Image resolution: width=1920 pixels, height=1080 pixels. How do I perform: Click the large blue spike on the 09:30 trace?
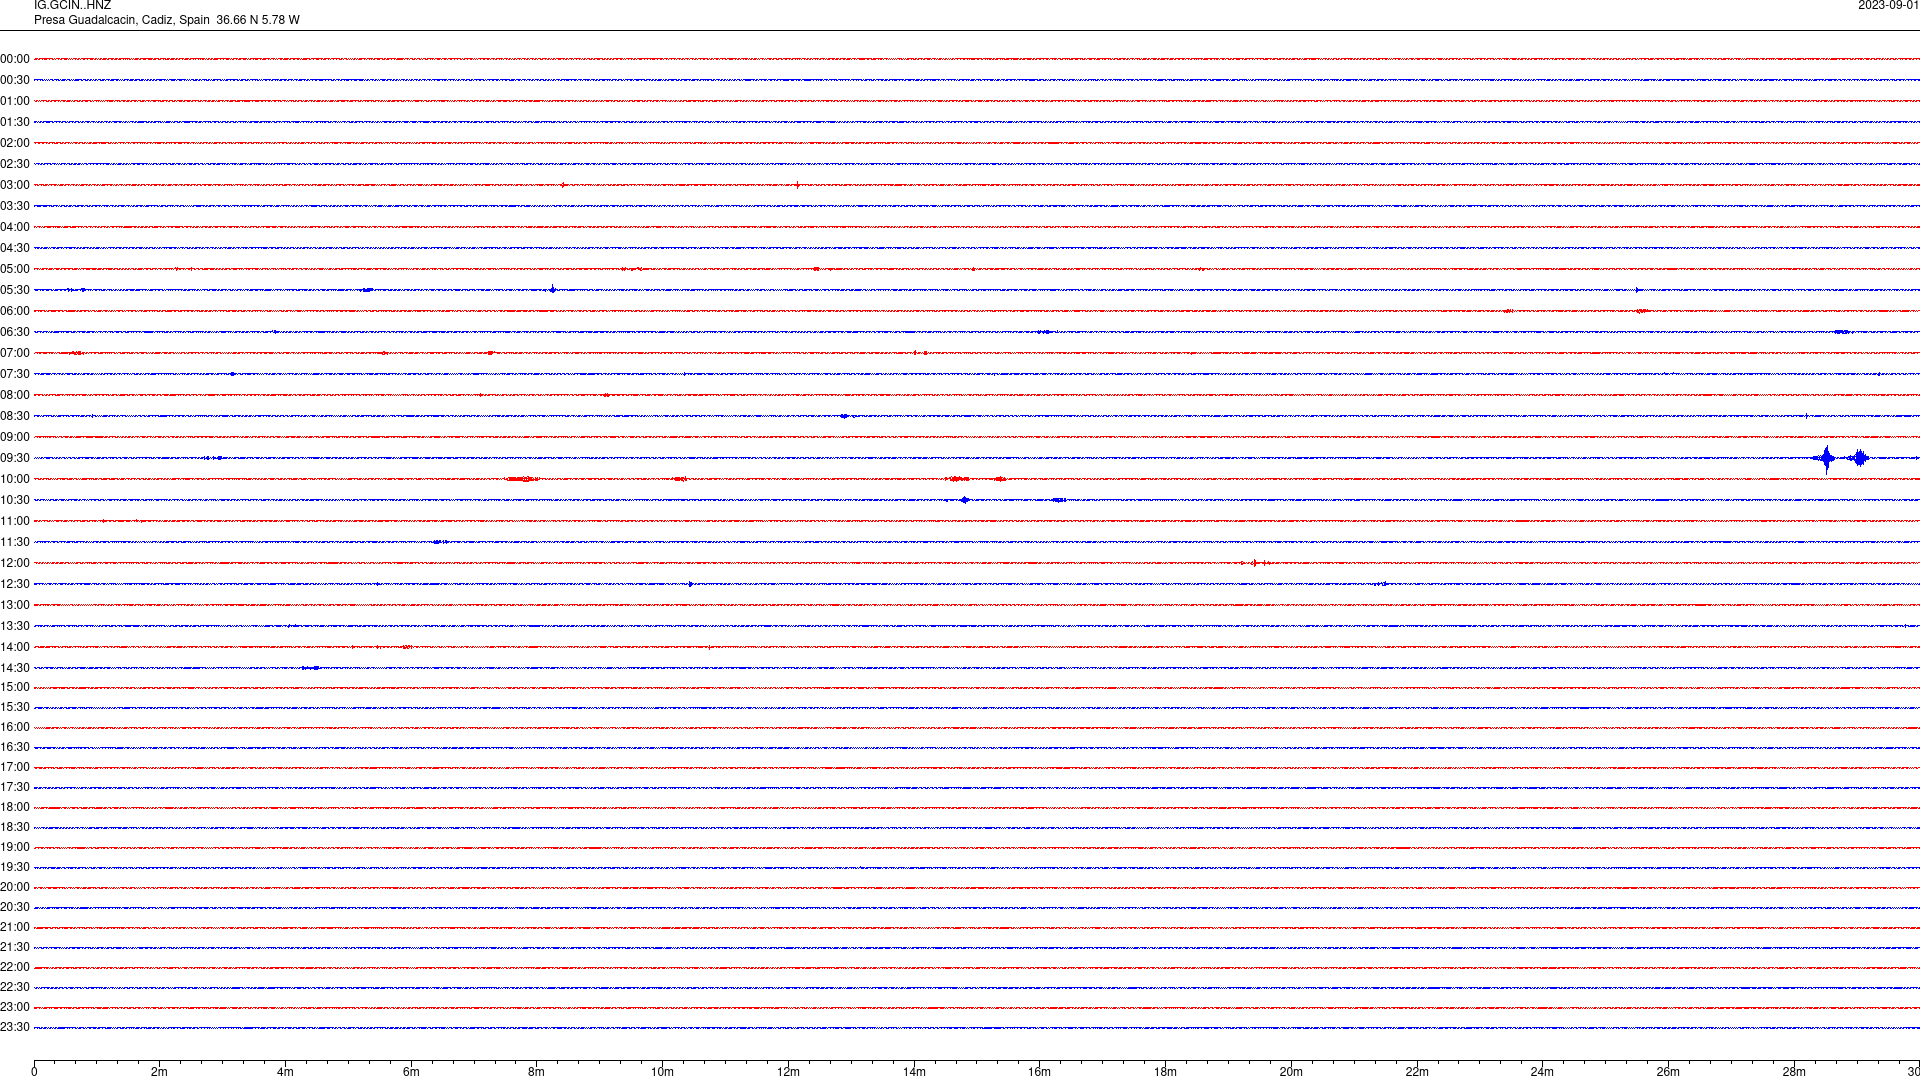[1827, 459]
